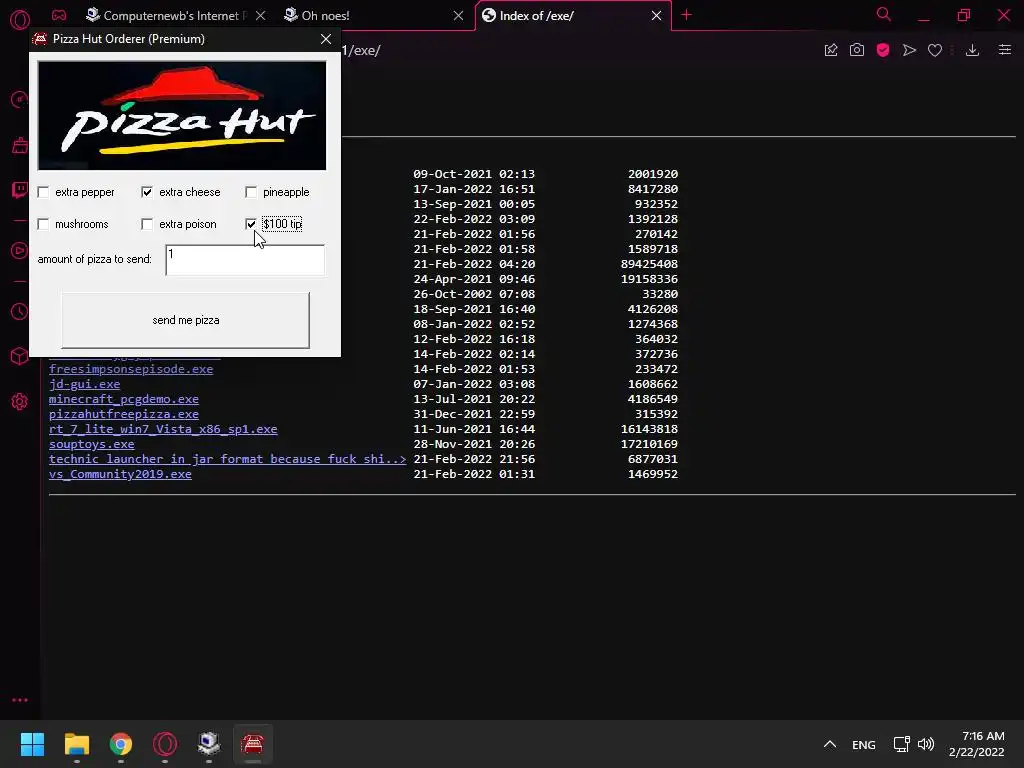Take a snapshot with camera icon
The height and width of the screenshot is (768, 1024).
click(857, 50)
